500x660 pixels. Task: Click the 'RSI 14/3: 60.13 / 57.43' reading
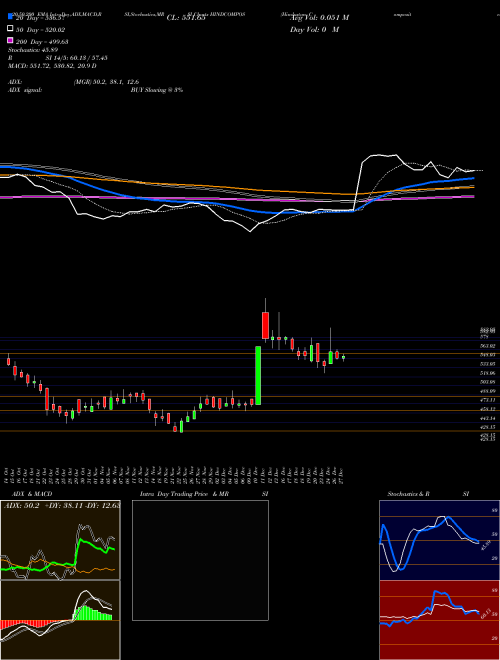(58, 58)
